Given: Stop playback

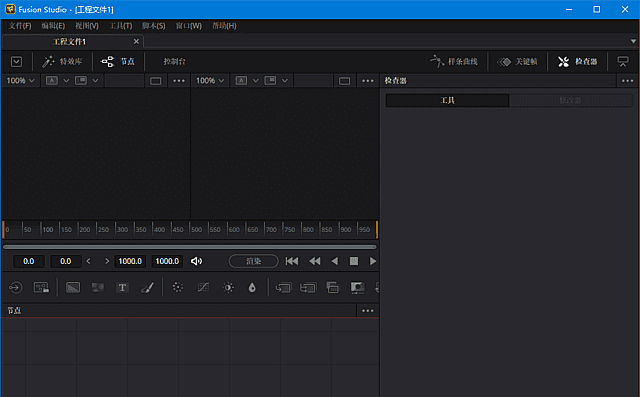Looking at the screenshot, I should (354, 261).
